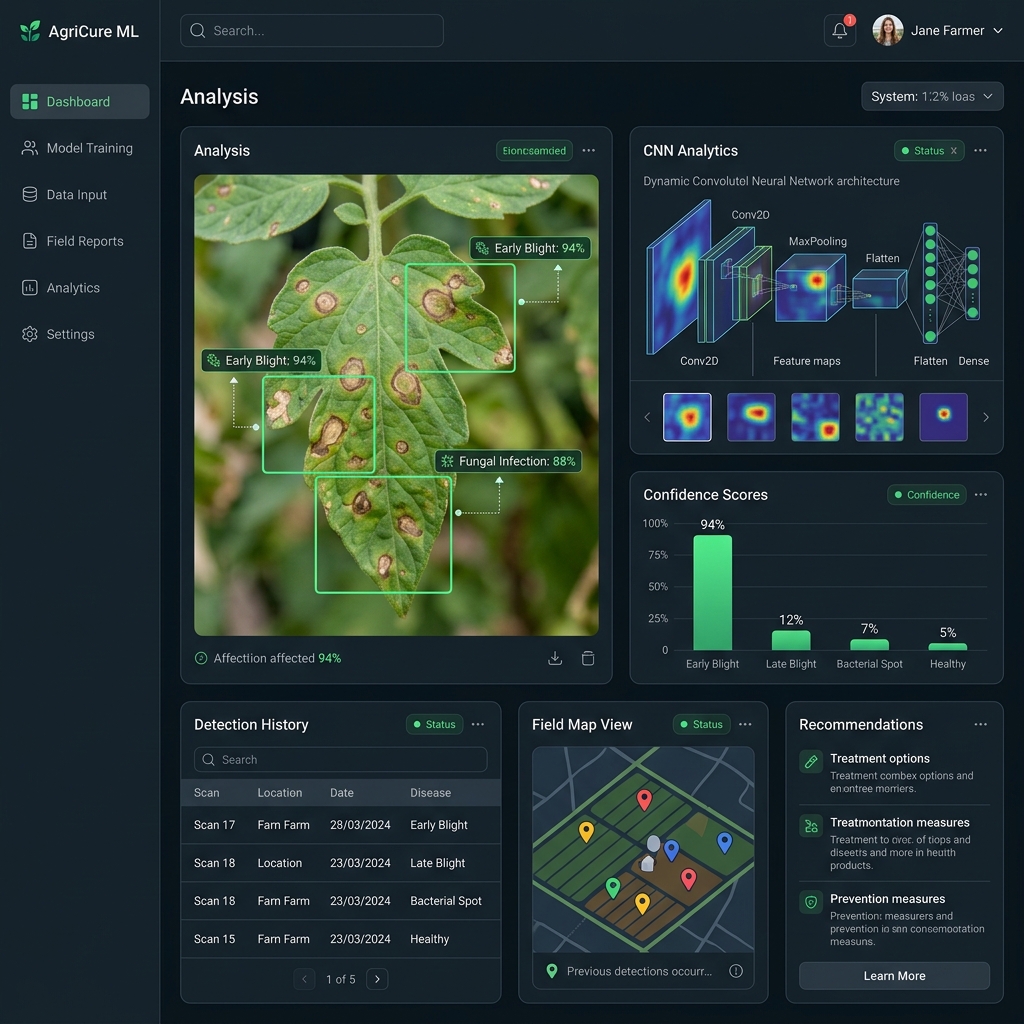Click the Treatment options icon
1024x1024 pixels.
[811, 761]
